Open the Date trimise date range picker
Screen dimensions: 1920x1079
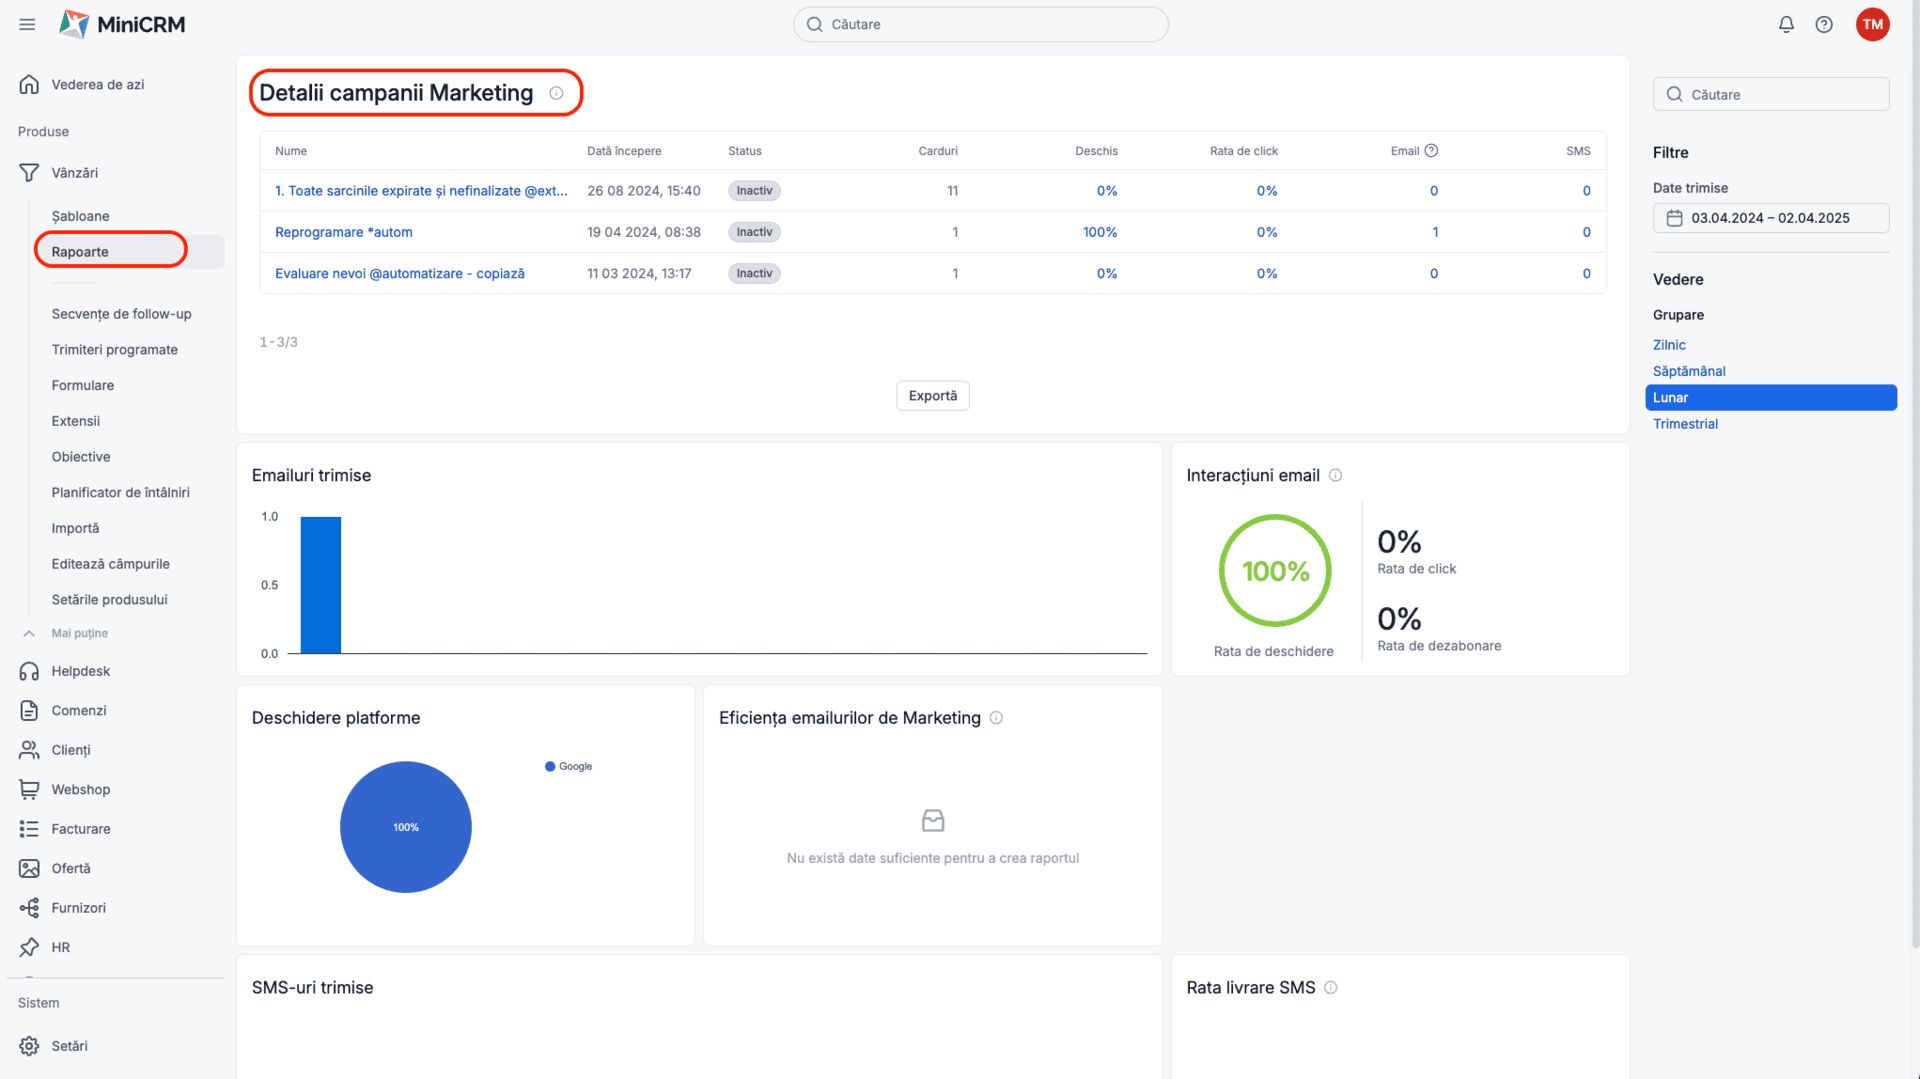click(1770, 218)
